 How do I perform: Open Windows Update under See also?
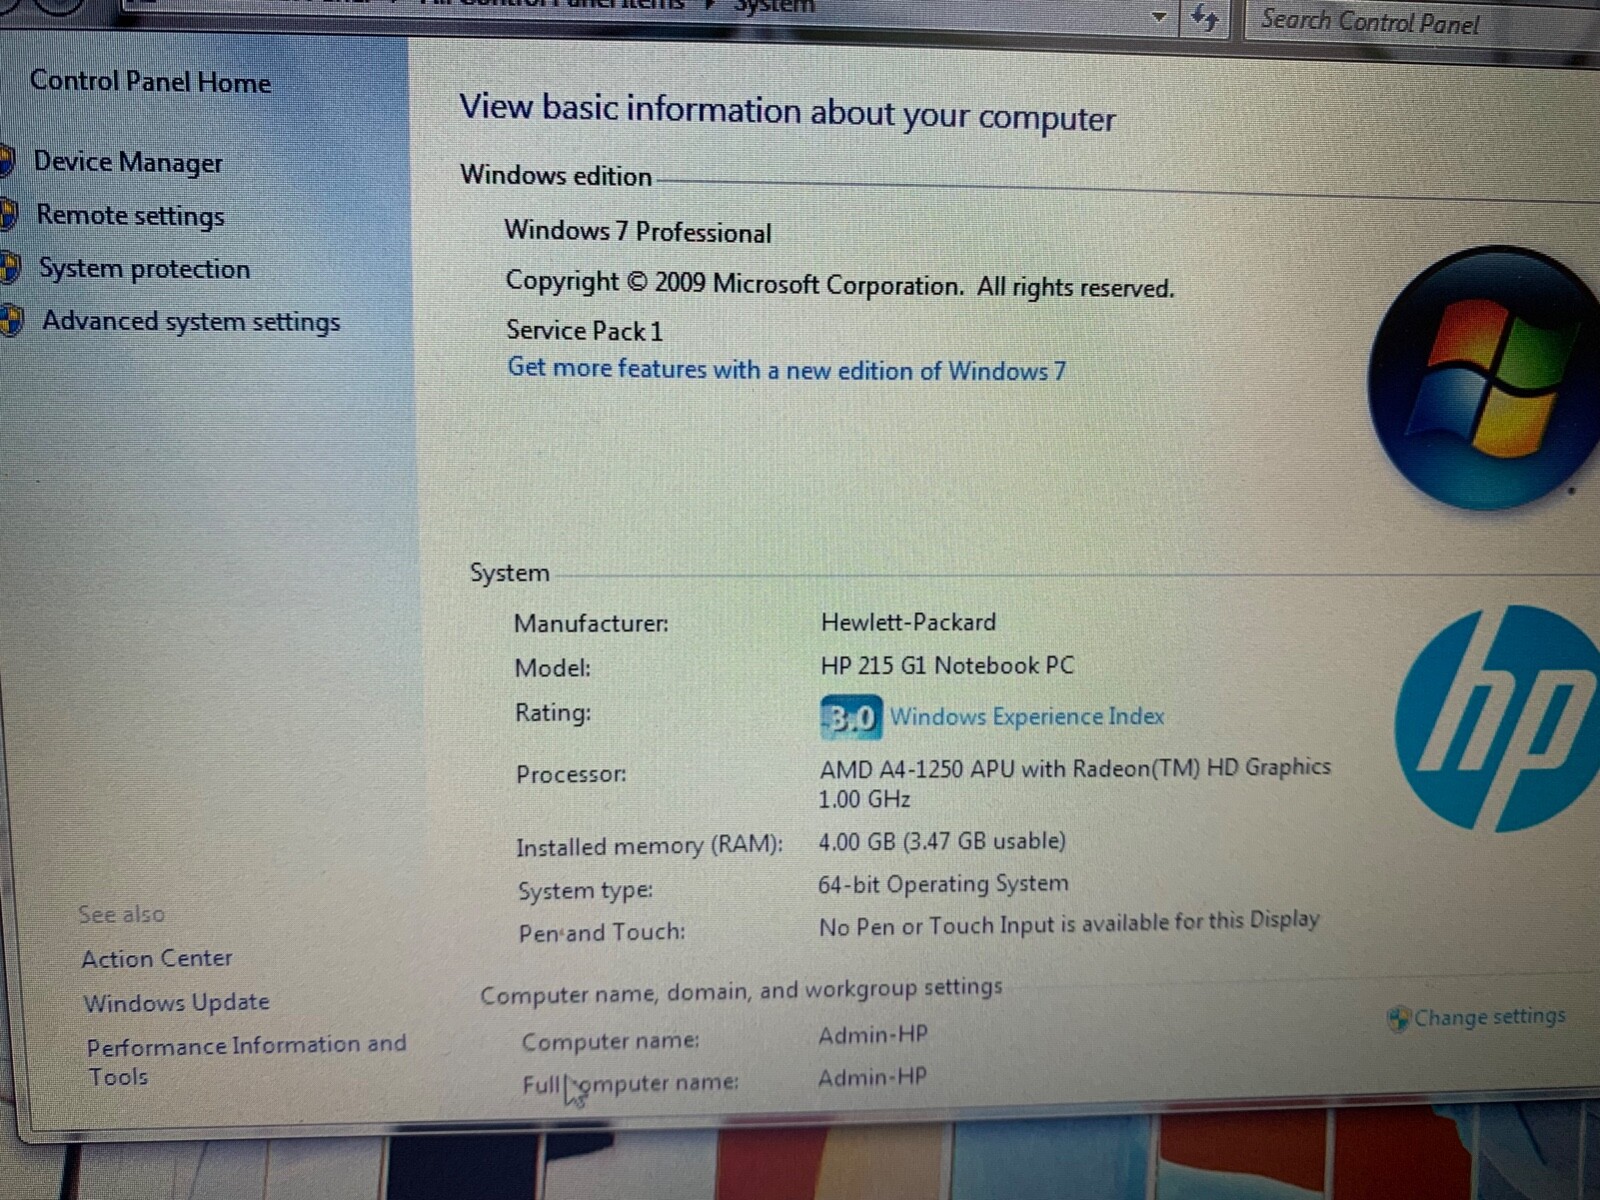pos(176,1003)
